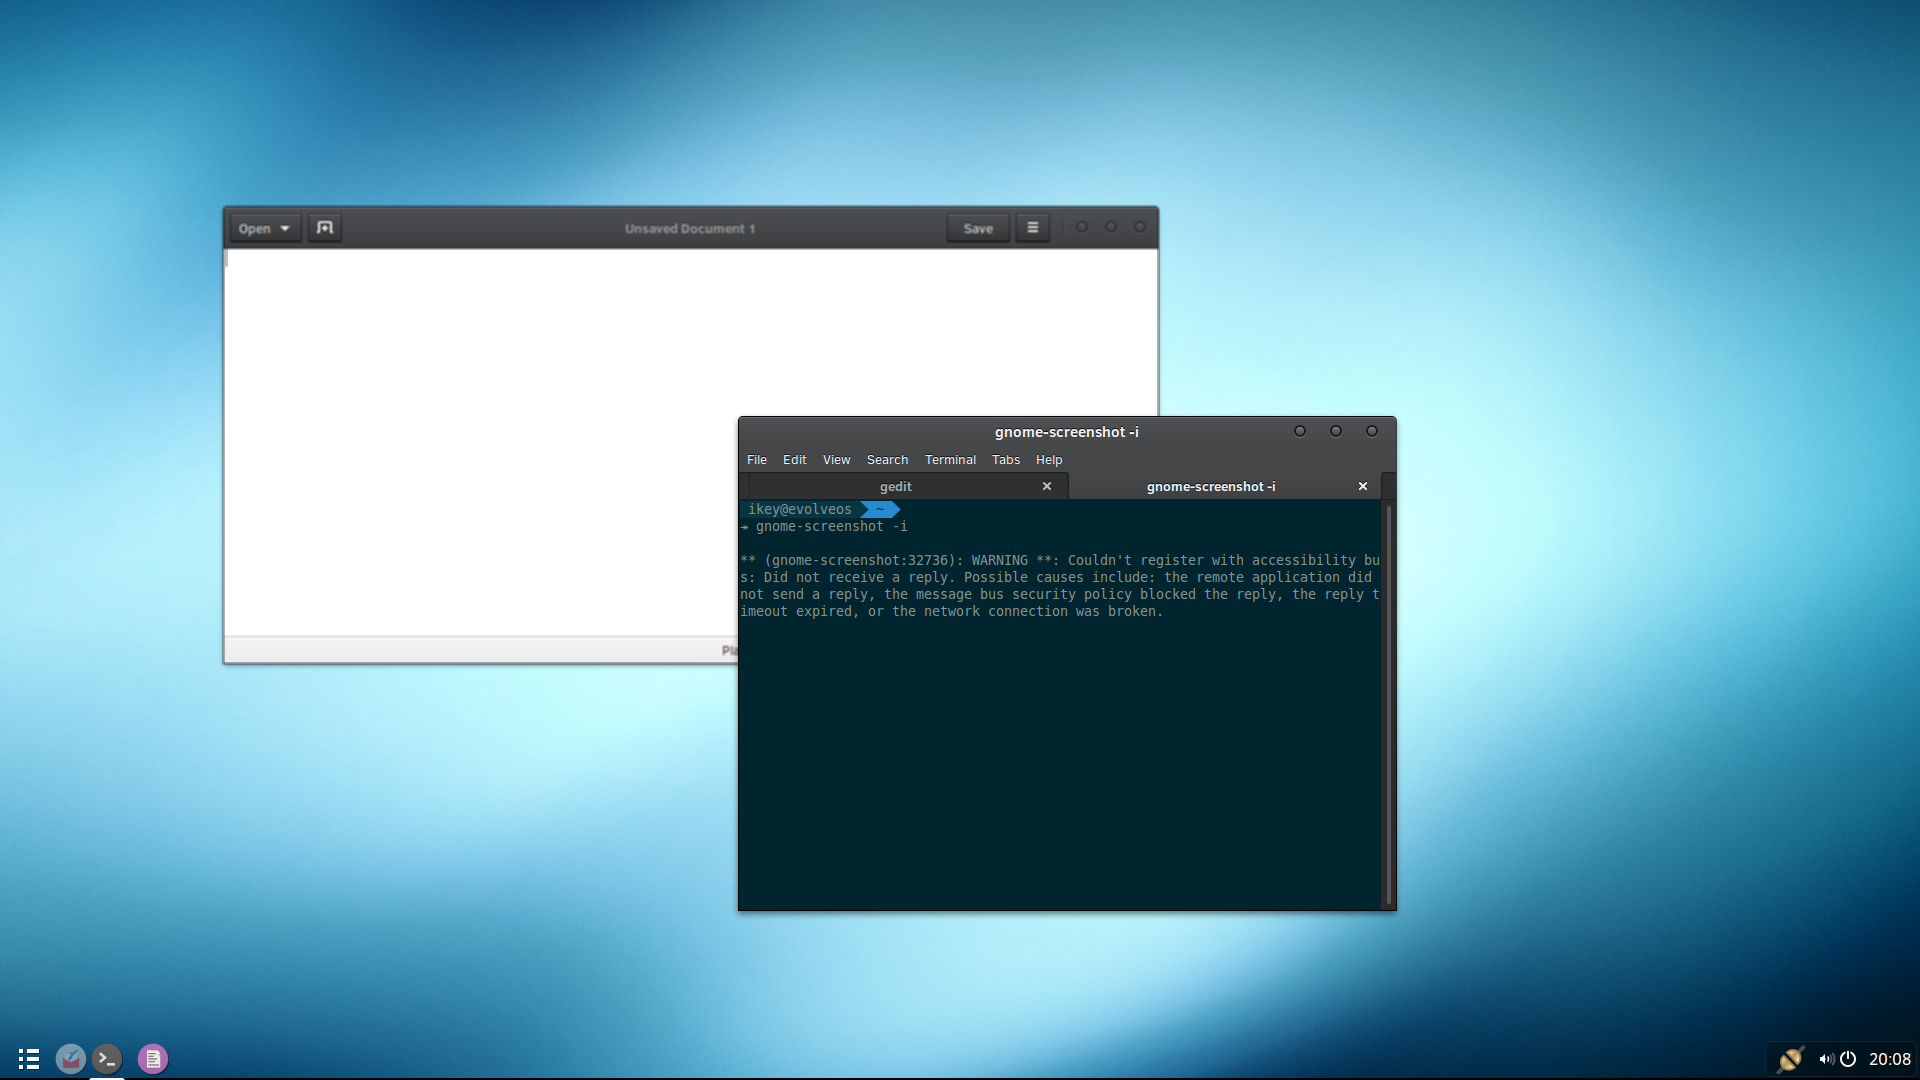Close the gedit terminal tab
Screen dimensions: 1920x1080
pos(1047,486)
